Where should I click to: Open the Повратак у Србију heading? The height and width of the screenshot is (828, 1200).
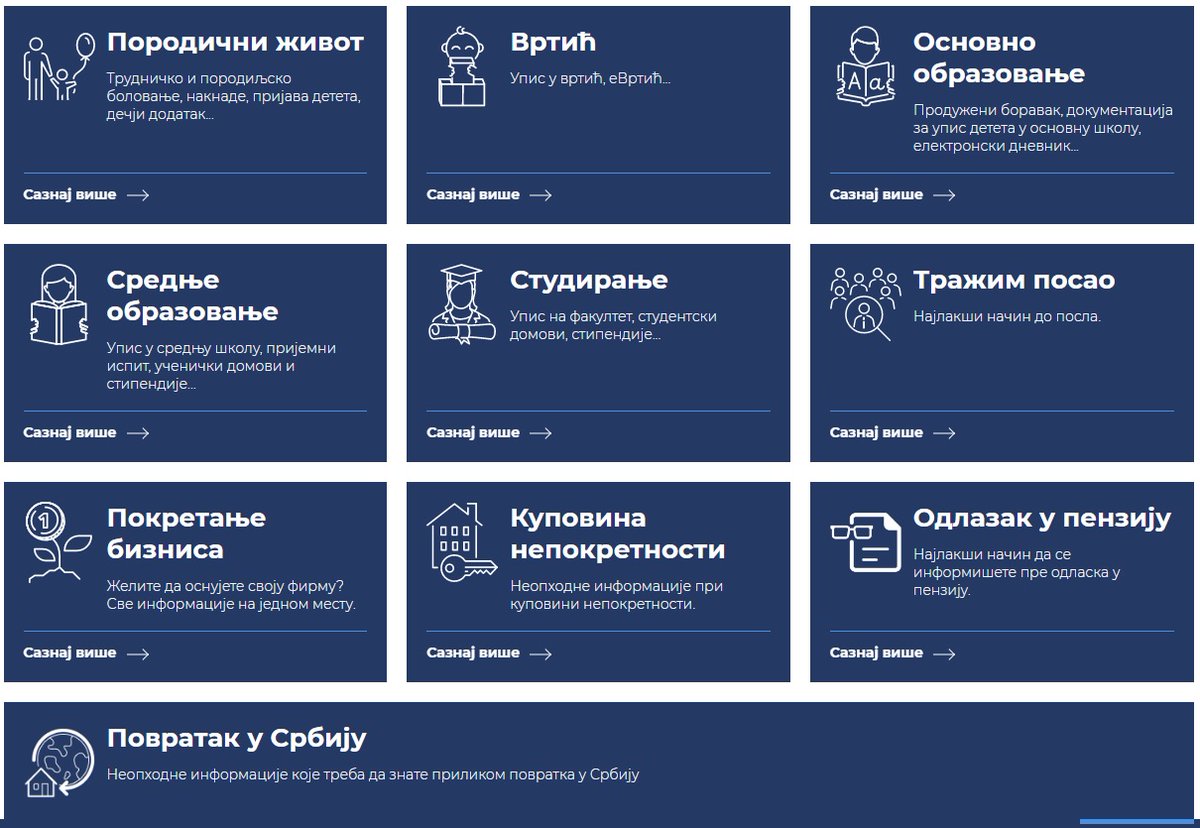(236, 740)
